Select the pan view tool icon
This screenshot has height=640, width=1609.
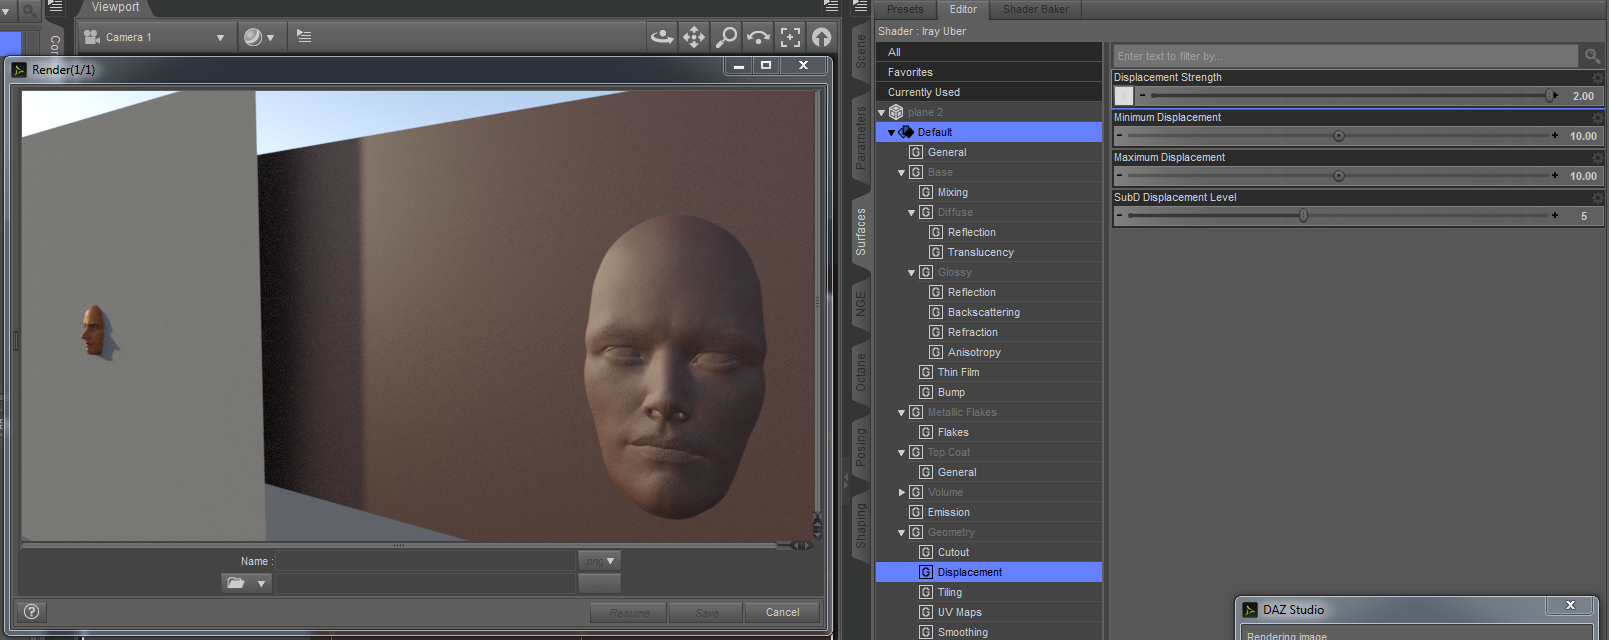(x=694, y=37)
